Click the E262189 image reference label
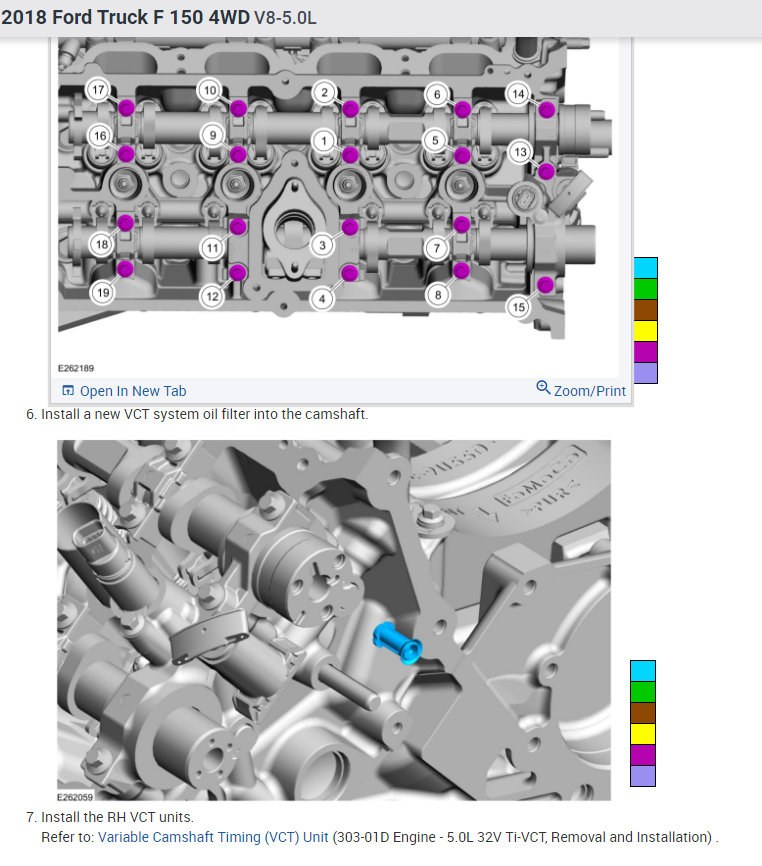762x866 pixels. pyautogui.click(x=76, y=368)
